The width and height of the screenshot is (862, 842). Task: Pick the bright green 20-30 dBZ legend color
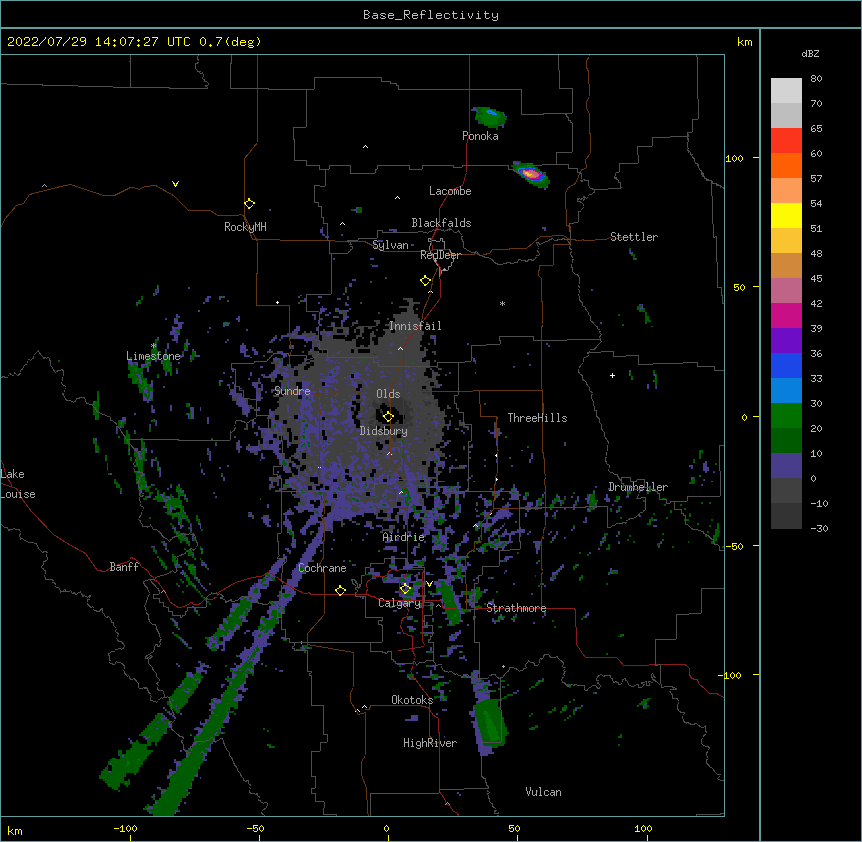pos(786,416)
